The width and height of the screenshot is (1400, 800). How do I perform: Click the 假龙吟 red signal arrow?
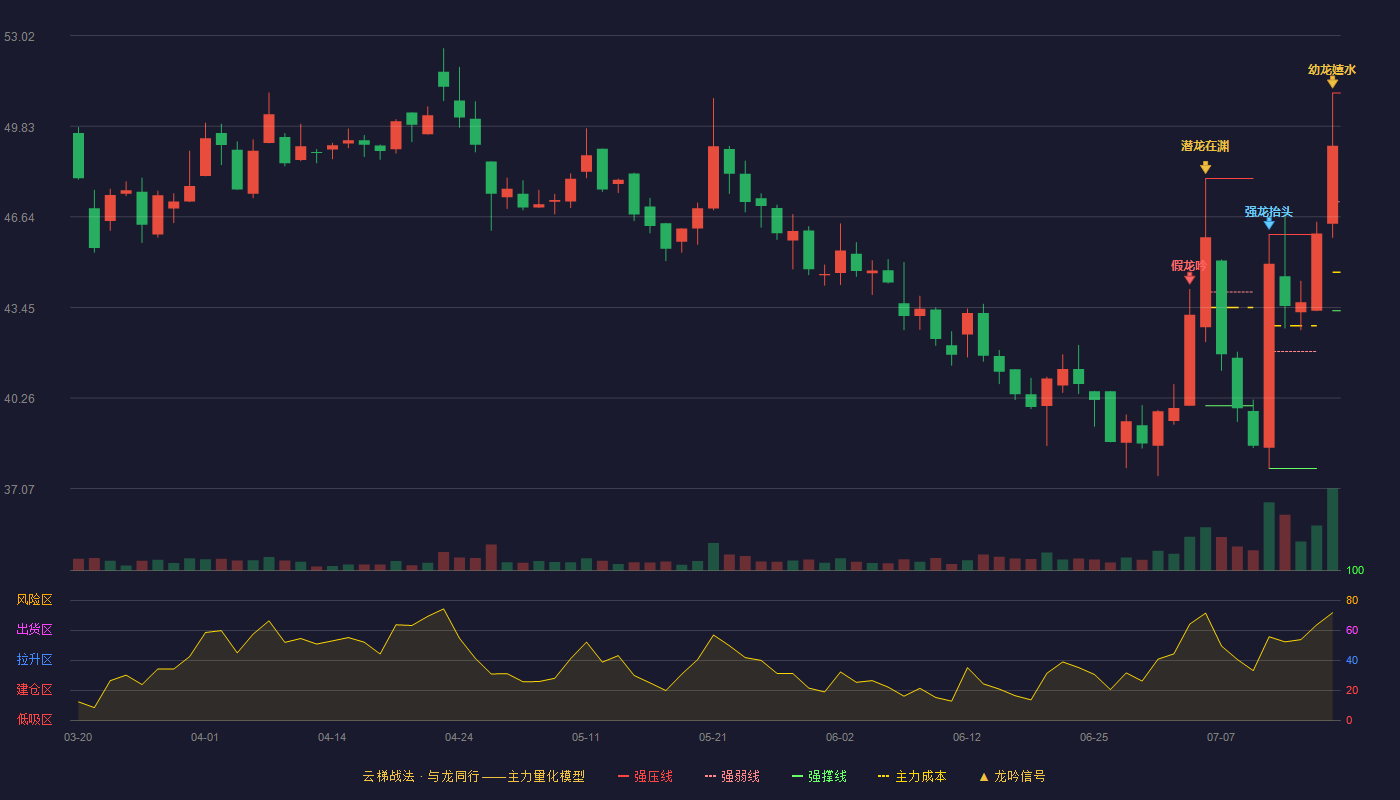(1189, 278)
